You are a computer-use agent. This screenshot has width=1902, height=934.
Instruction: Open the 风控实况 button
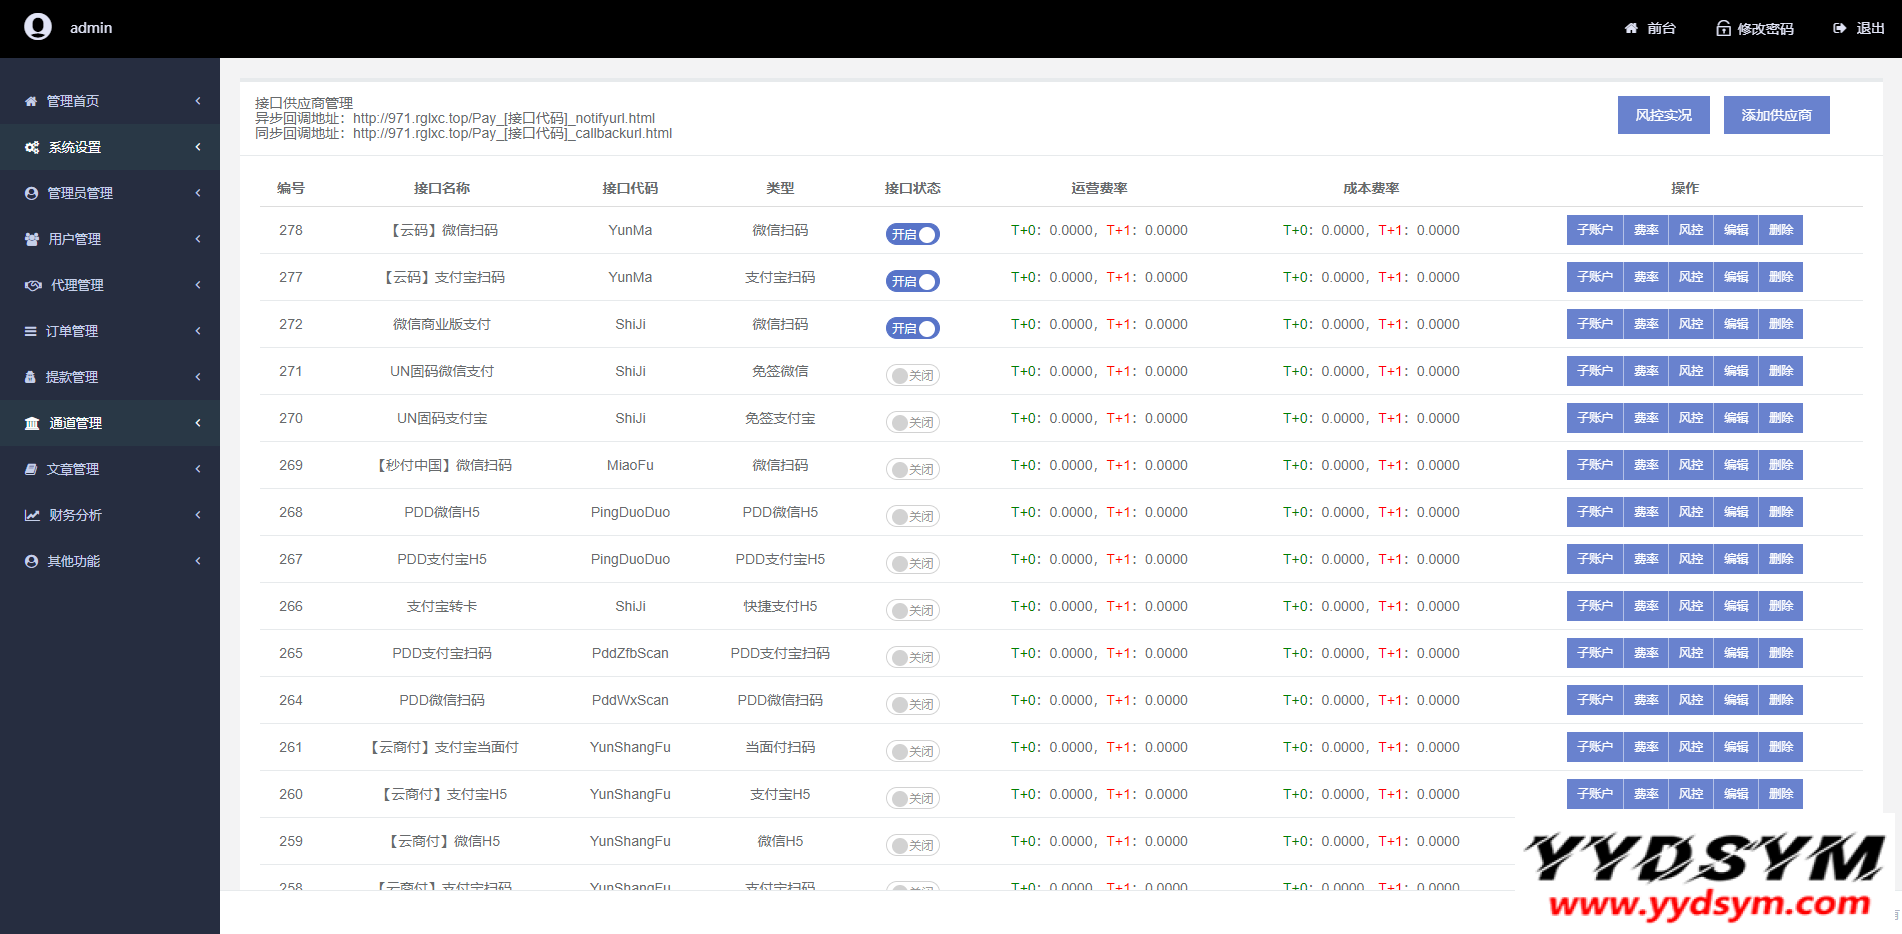[x=1663, y=115]
